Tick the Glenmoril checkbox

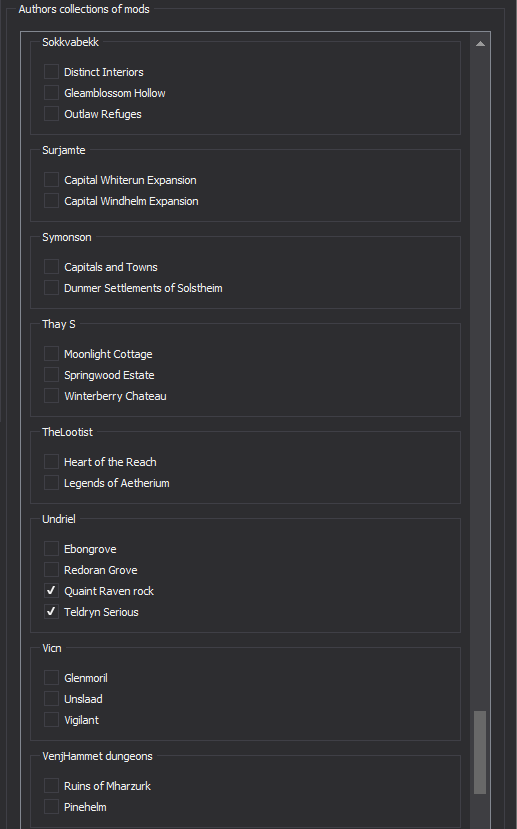coord(51,678)
